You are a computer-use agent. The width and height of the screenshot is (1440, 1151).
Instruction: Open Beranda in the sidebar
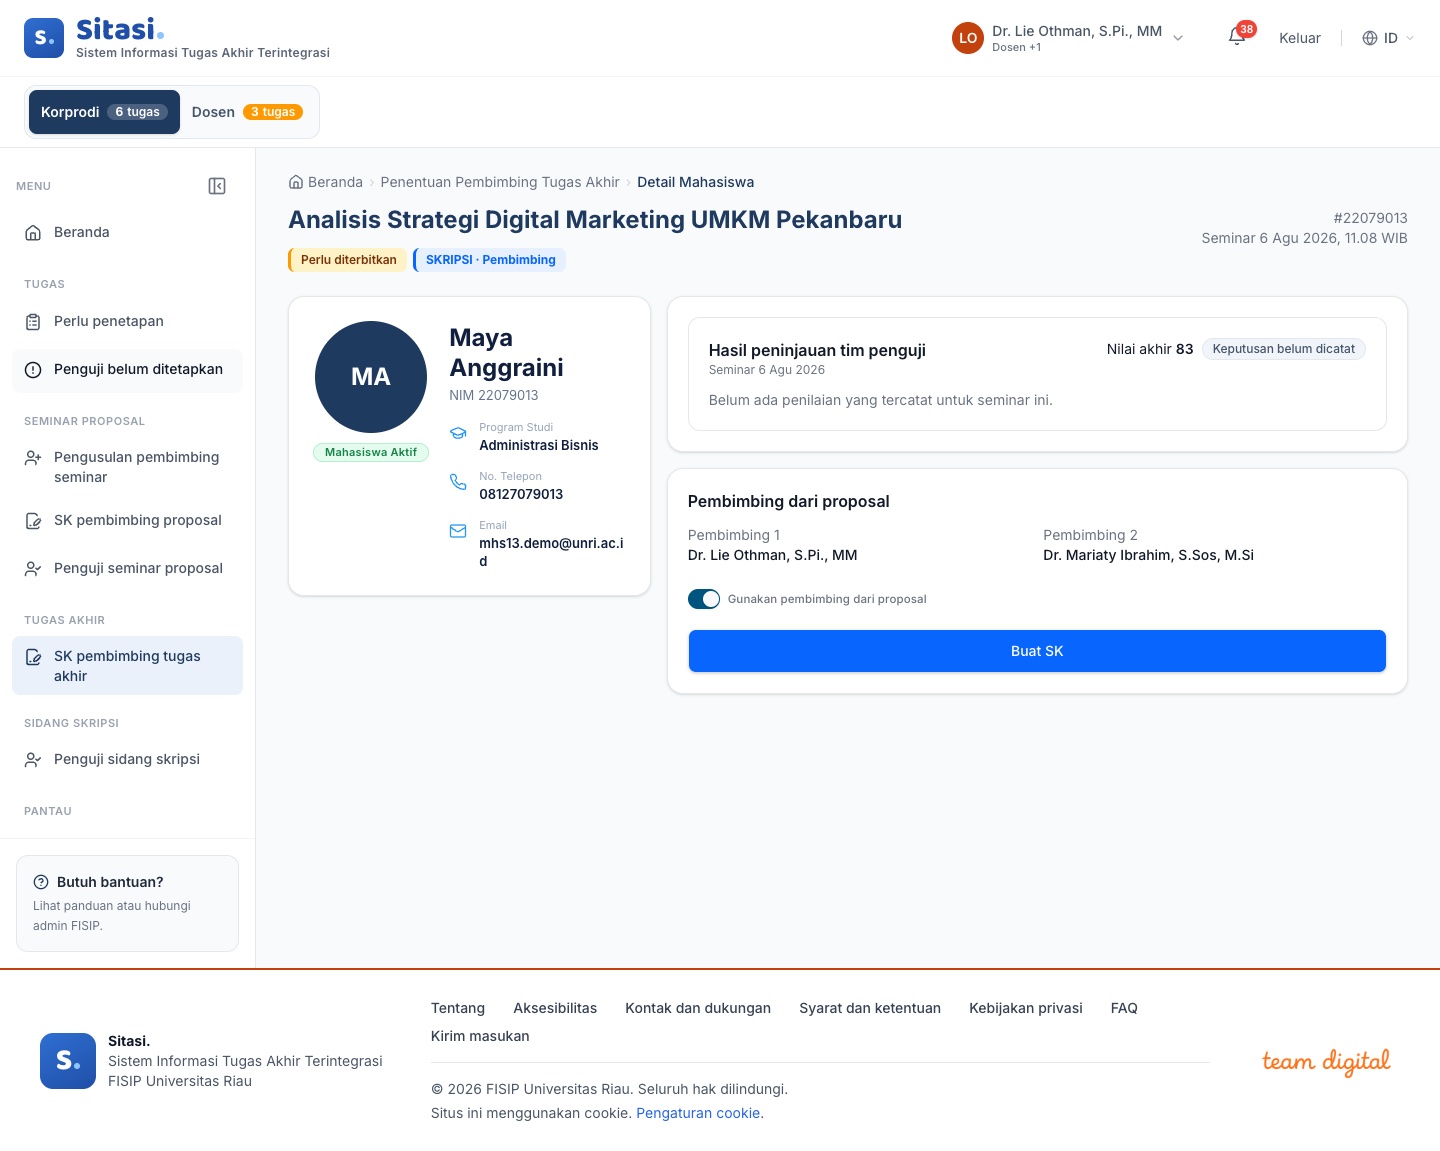[127, 232]
